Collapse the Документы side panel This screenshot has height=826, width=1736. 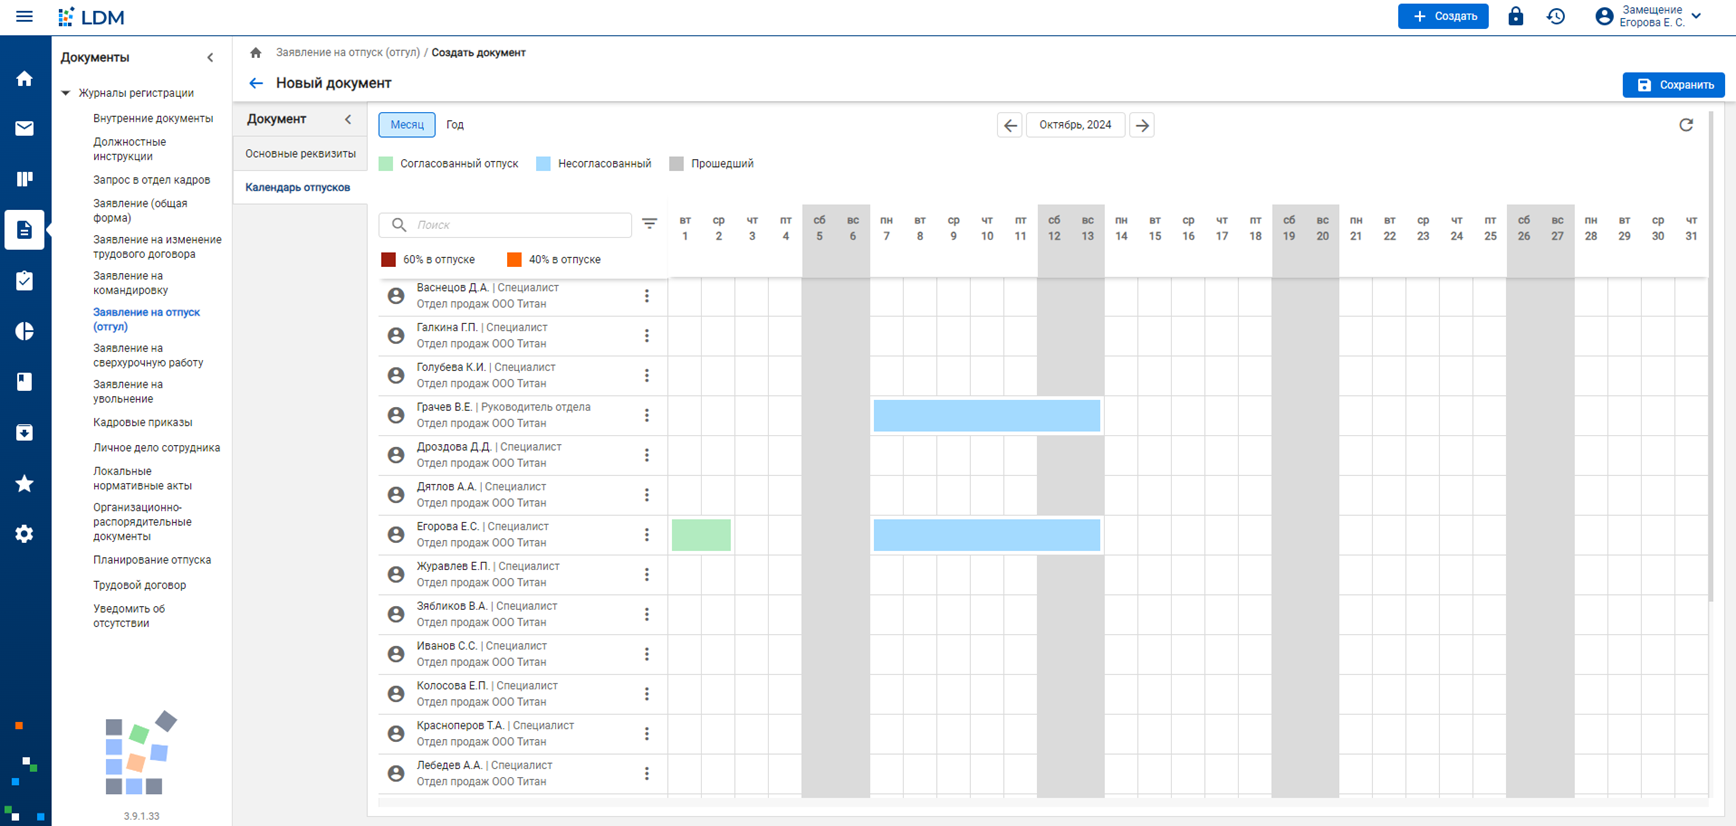(x=210, y=58)
